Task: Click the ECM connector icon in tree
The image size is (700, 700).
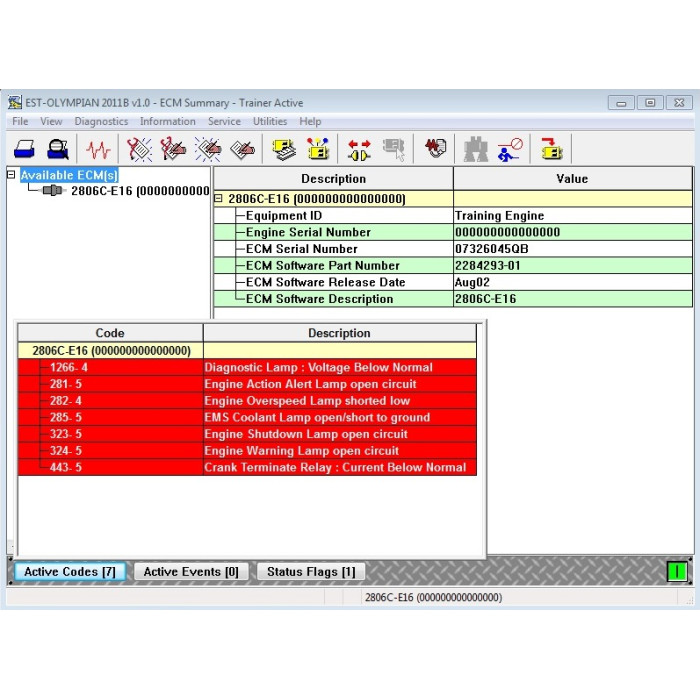Action: click(52, 191)
